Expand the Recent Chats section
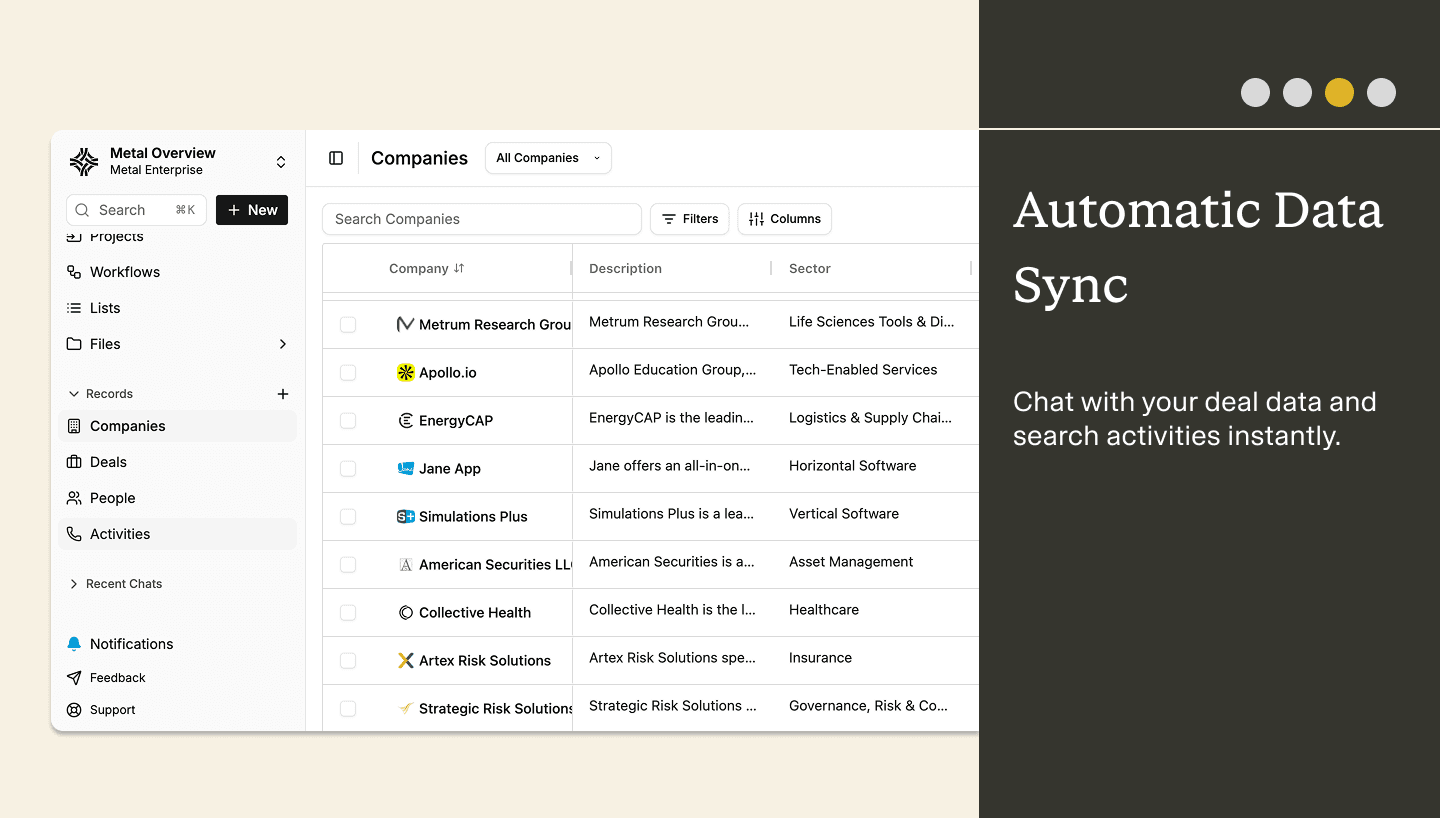Image resolution: width=1440 pixels, height=818 pixels. 115,584
